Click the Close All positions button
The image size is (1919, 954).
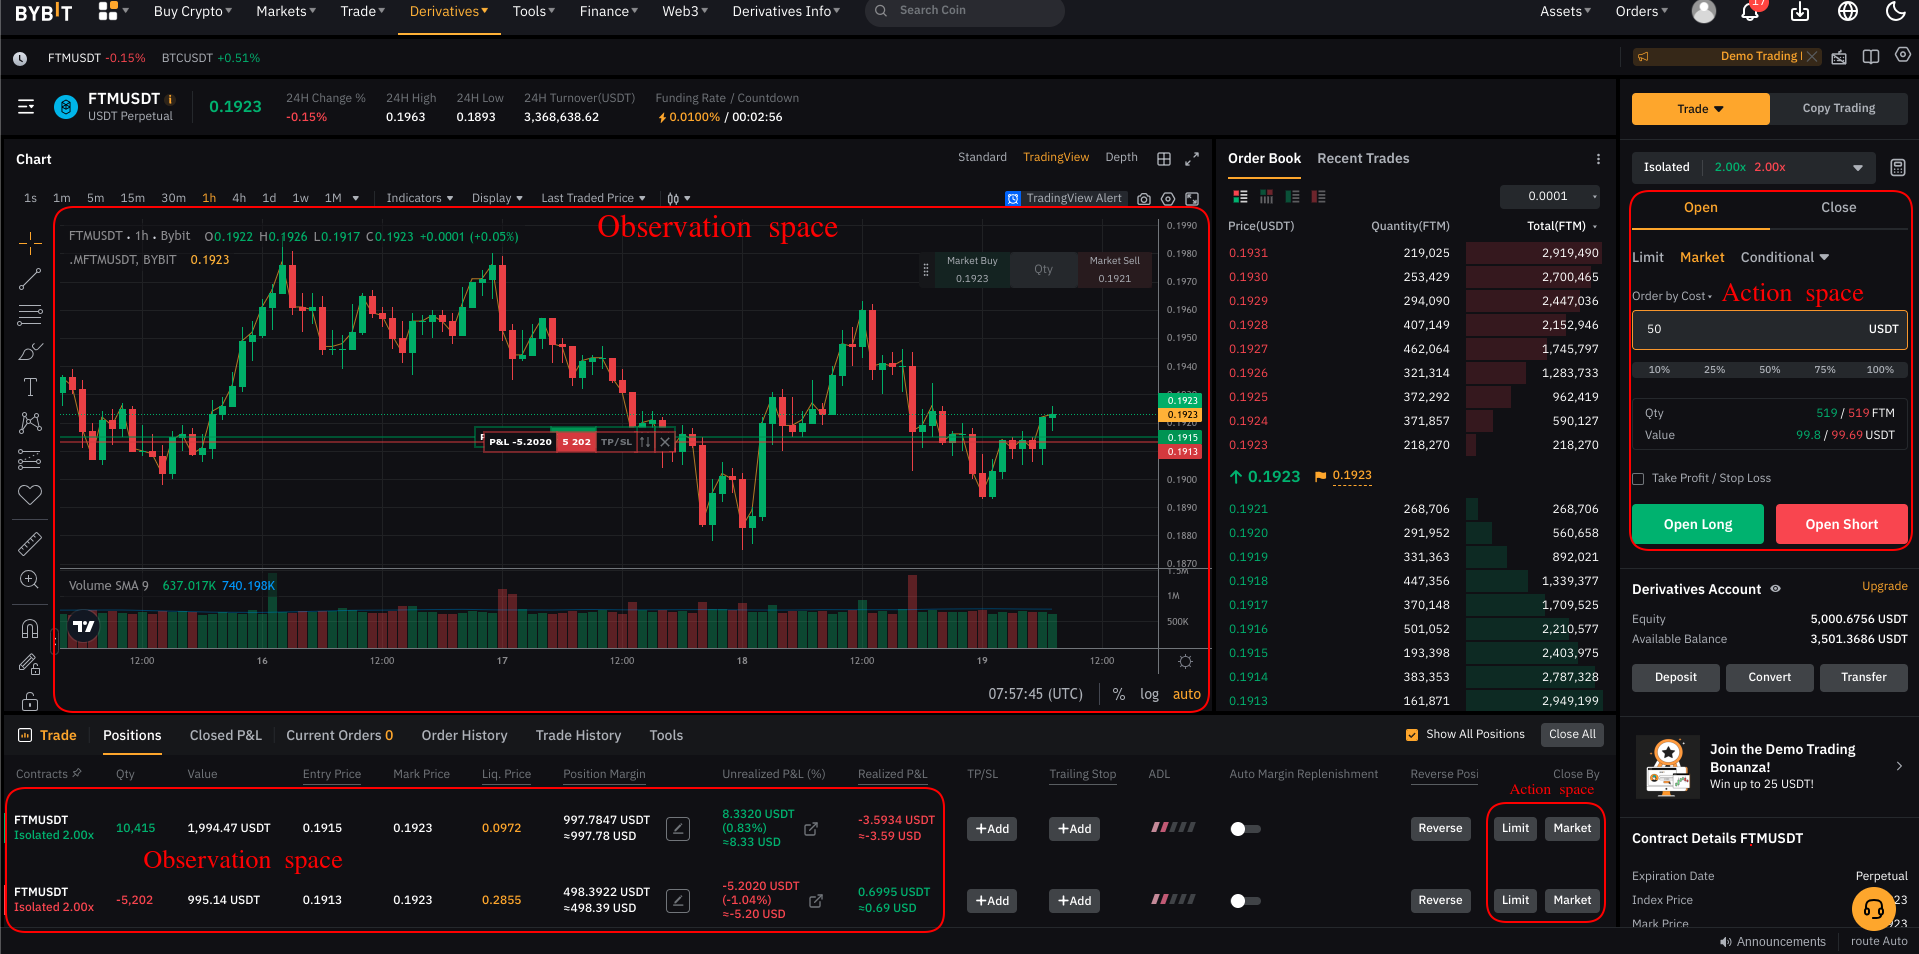tap(1572, 734)
